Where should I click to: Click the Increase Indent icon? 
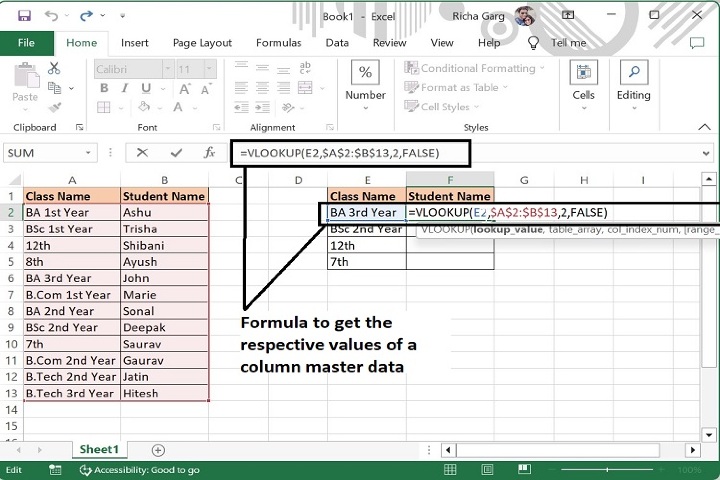263,107
